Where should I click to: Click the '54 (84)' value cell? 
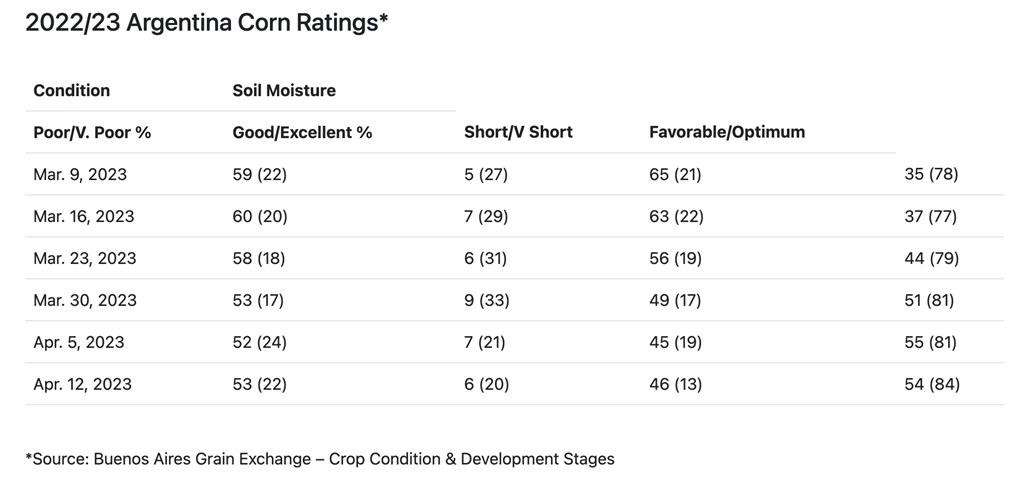931,384
